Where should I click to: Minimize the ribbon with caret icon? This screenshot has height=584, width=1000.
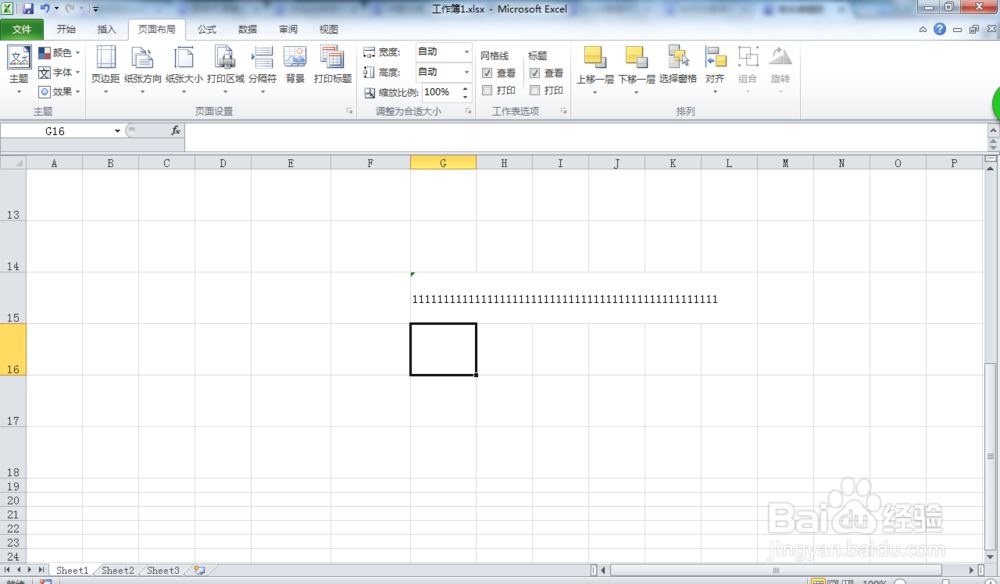922,29
